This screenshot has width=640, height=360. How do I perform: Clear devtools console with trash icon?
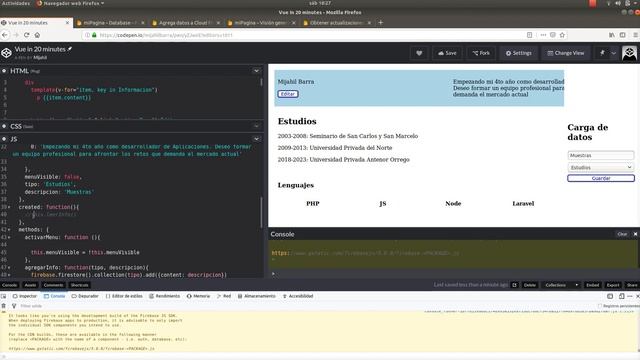coord(4,306)
